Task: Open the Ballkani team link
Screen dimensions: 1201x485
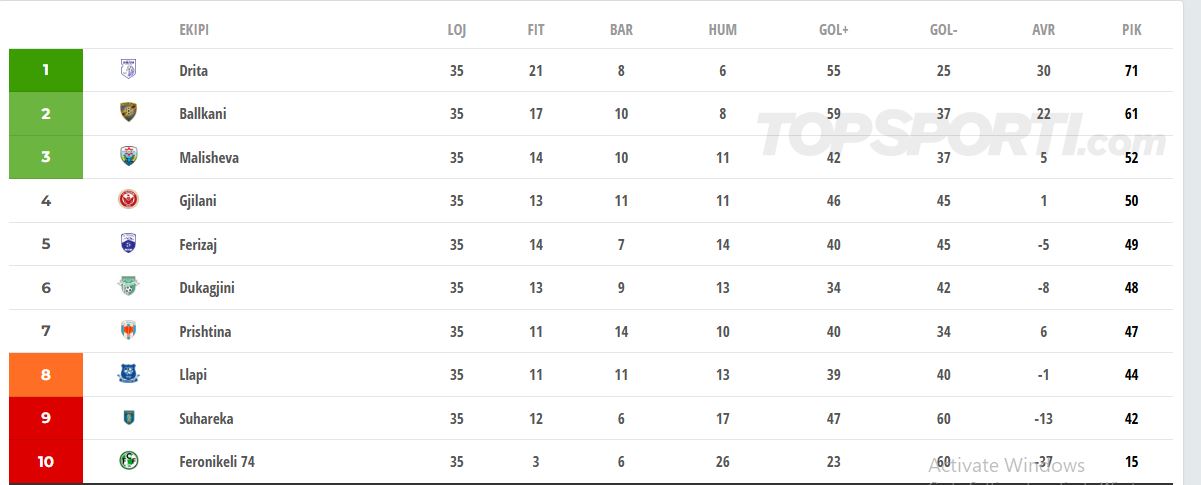Action: [x=203, y=114]
